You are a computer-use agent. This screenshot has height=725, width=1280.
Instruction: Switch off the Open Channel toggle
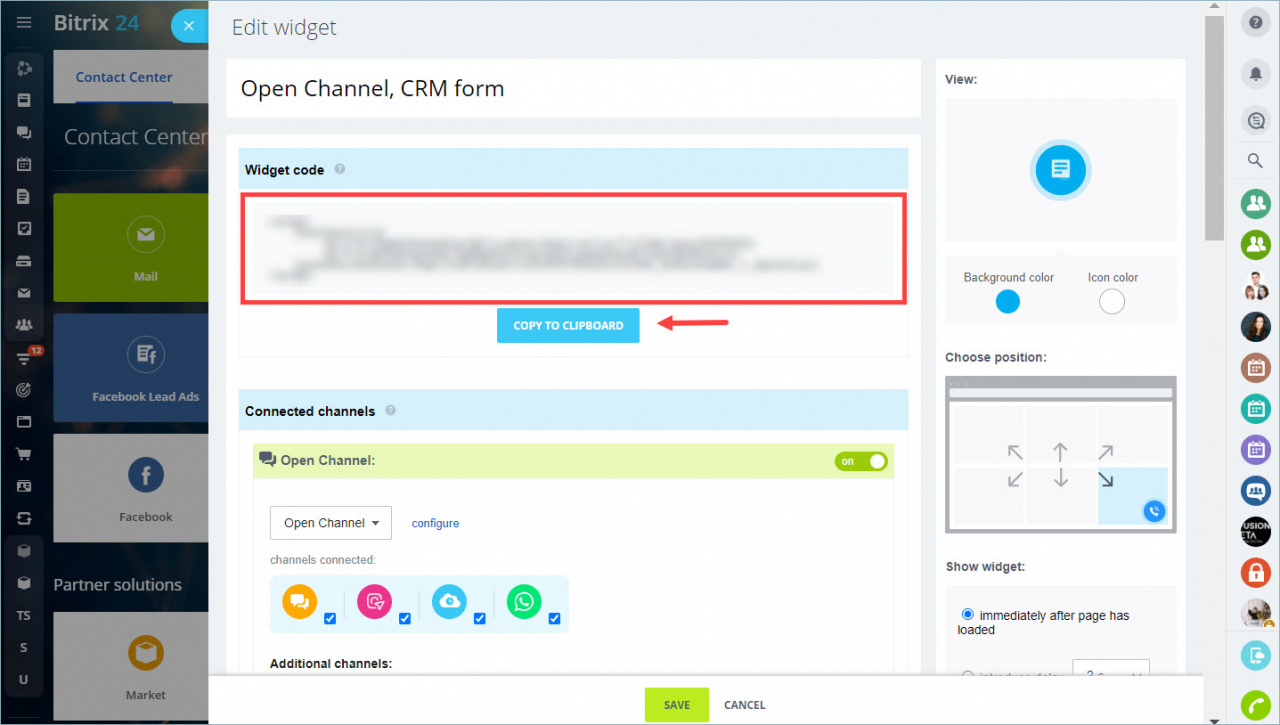(861, 461)
